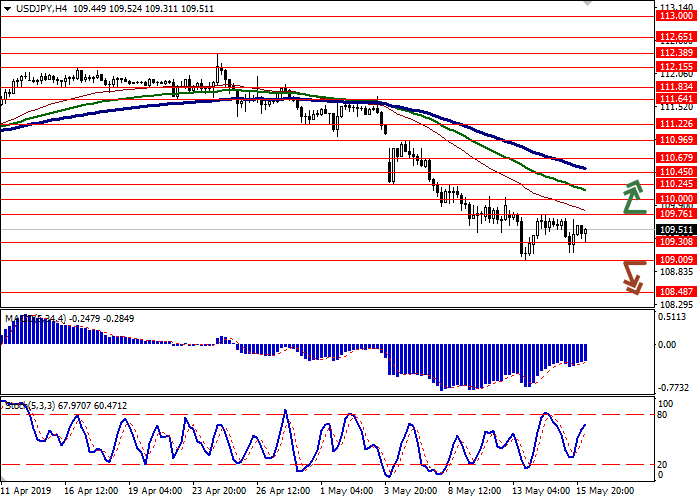Click the 112.155 price level label
The width and height of the screenshot is (700, 500).
tap(676, 67)
